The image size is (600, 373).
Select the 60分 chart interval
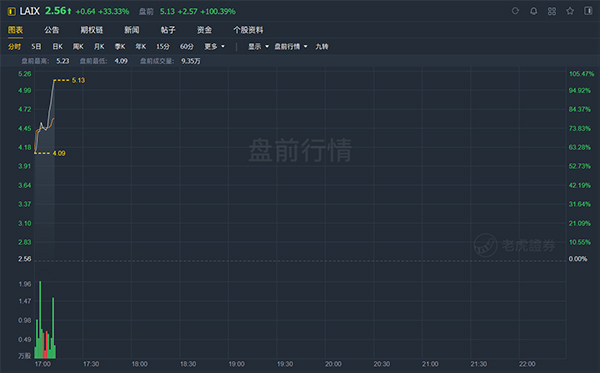(187, 46)
